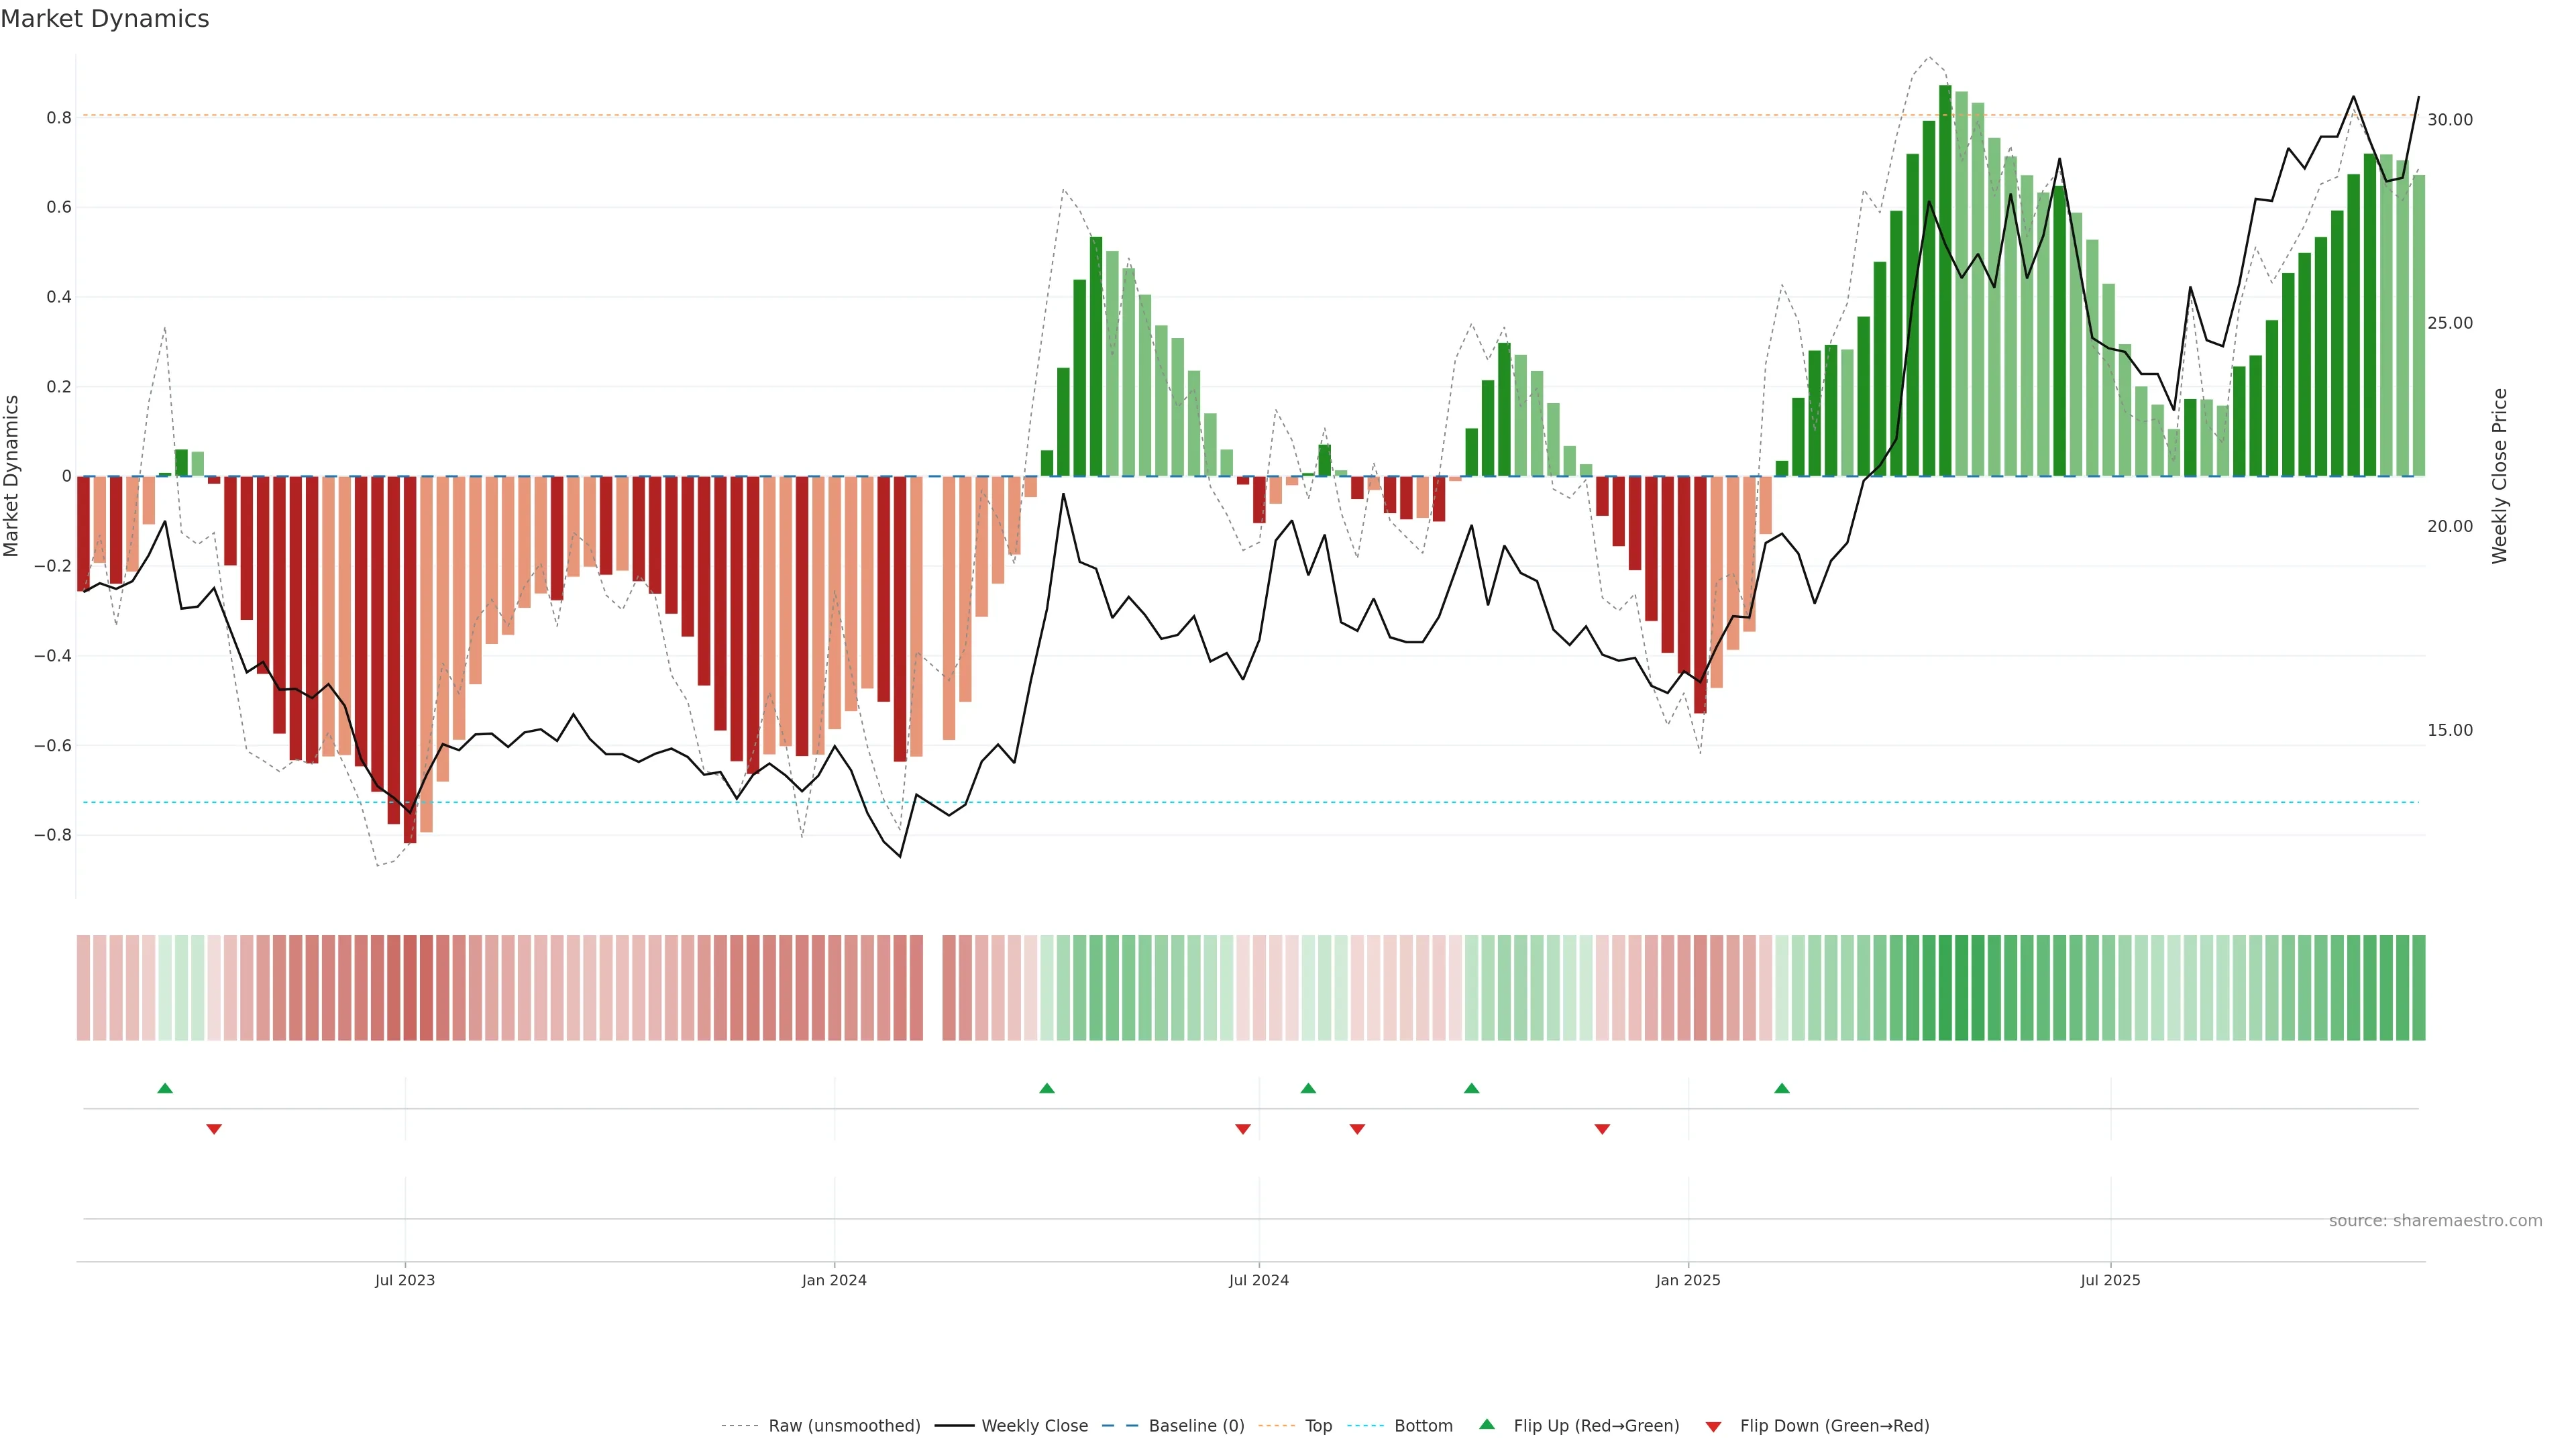Click the white gap in the heatmap strip
The height and width of the screenshot is (1449, 2576).
click(933, 988)
